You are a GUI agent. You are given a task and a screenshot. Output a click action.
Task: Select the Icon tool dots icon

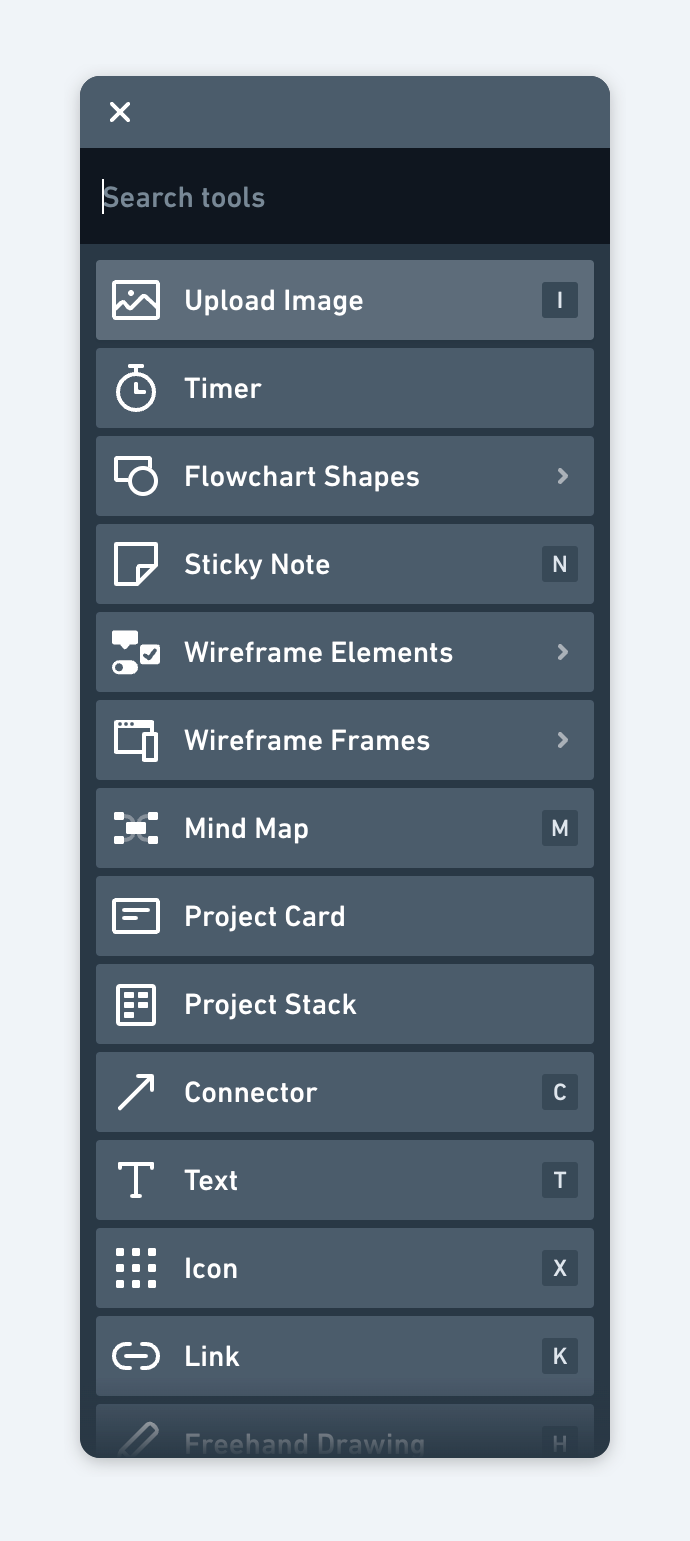pos(136,1267)
